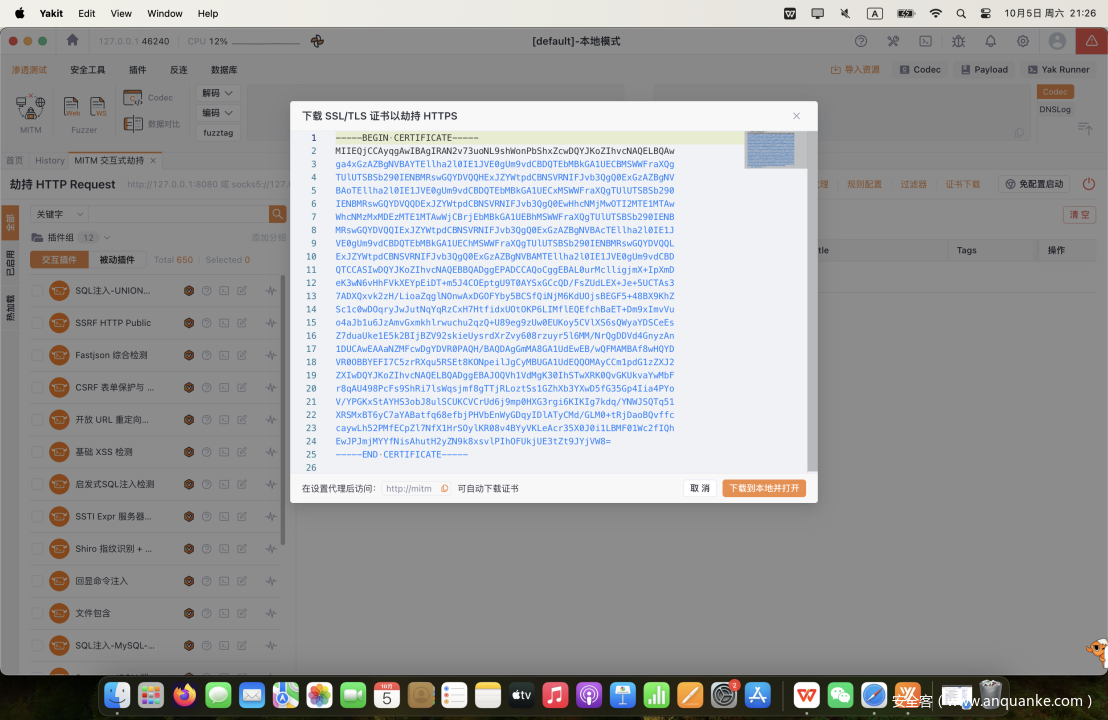Click the 导入资源 link
Image resolution: width=1108 pixels, height=720 pixels.
click(x=855, y=69)
